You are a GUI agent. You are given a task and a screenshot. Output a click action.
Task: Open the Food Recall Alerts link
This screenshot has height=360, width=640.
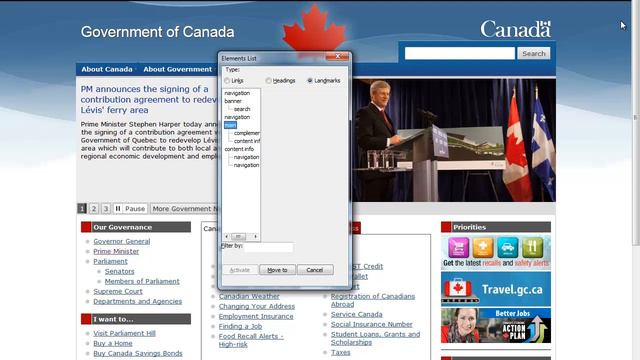251,340
